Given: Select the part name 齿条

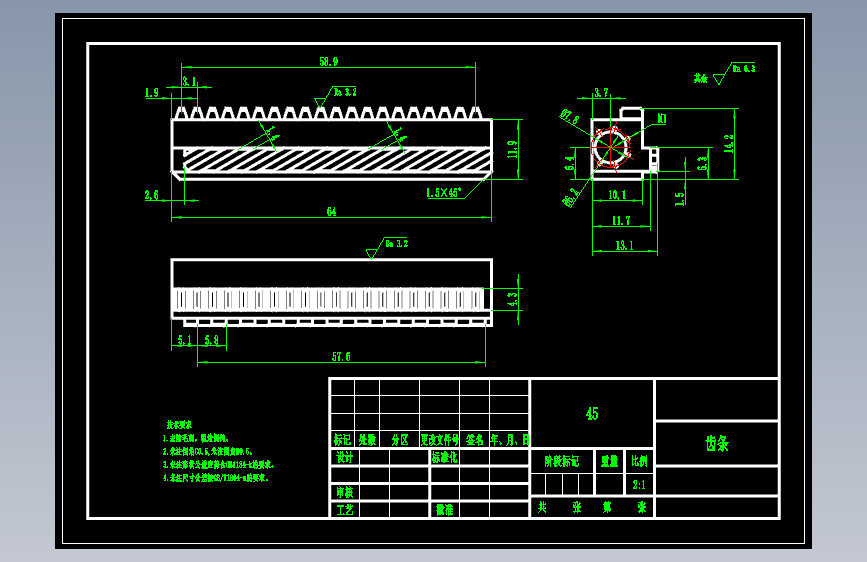Looking at the screenshot, I should (x=717, y=444).
